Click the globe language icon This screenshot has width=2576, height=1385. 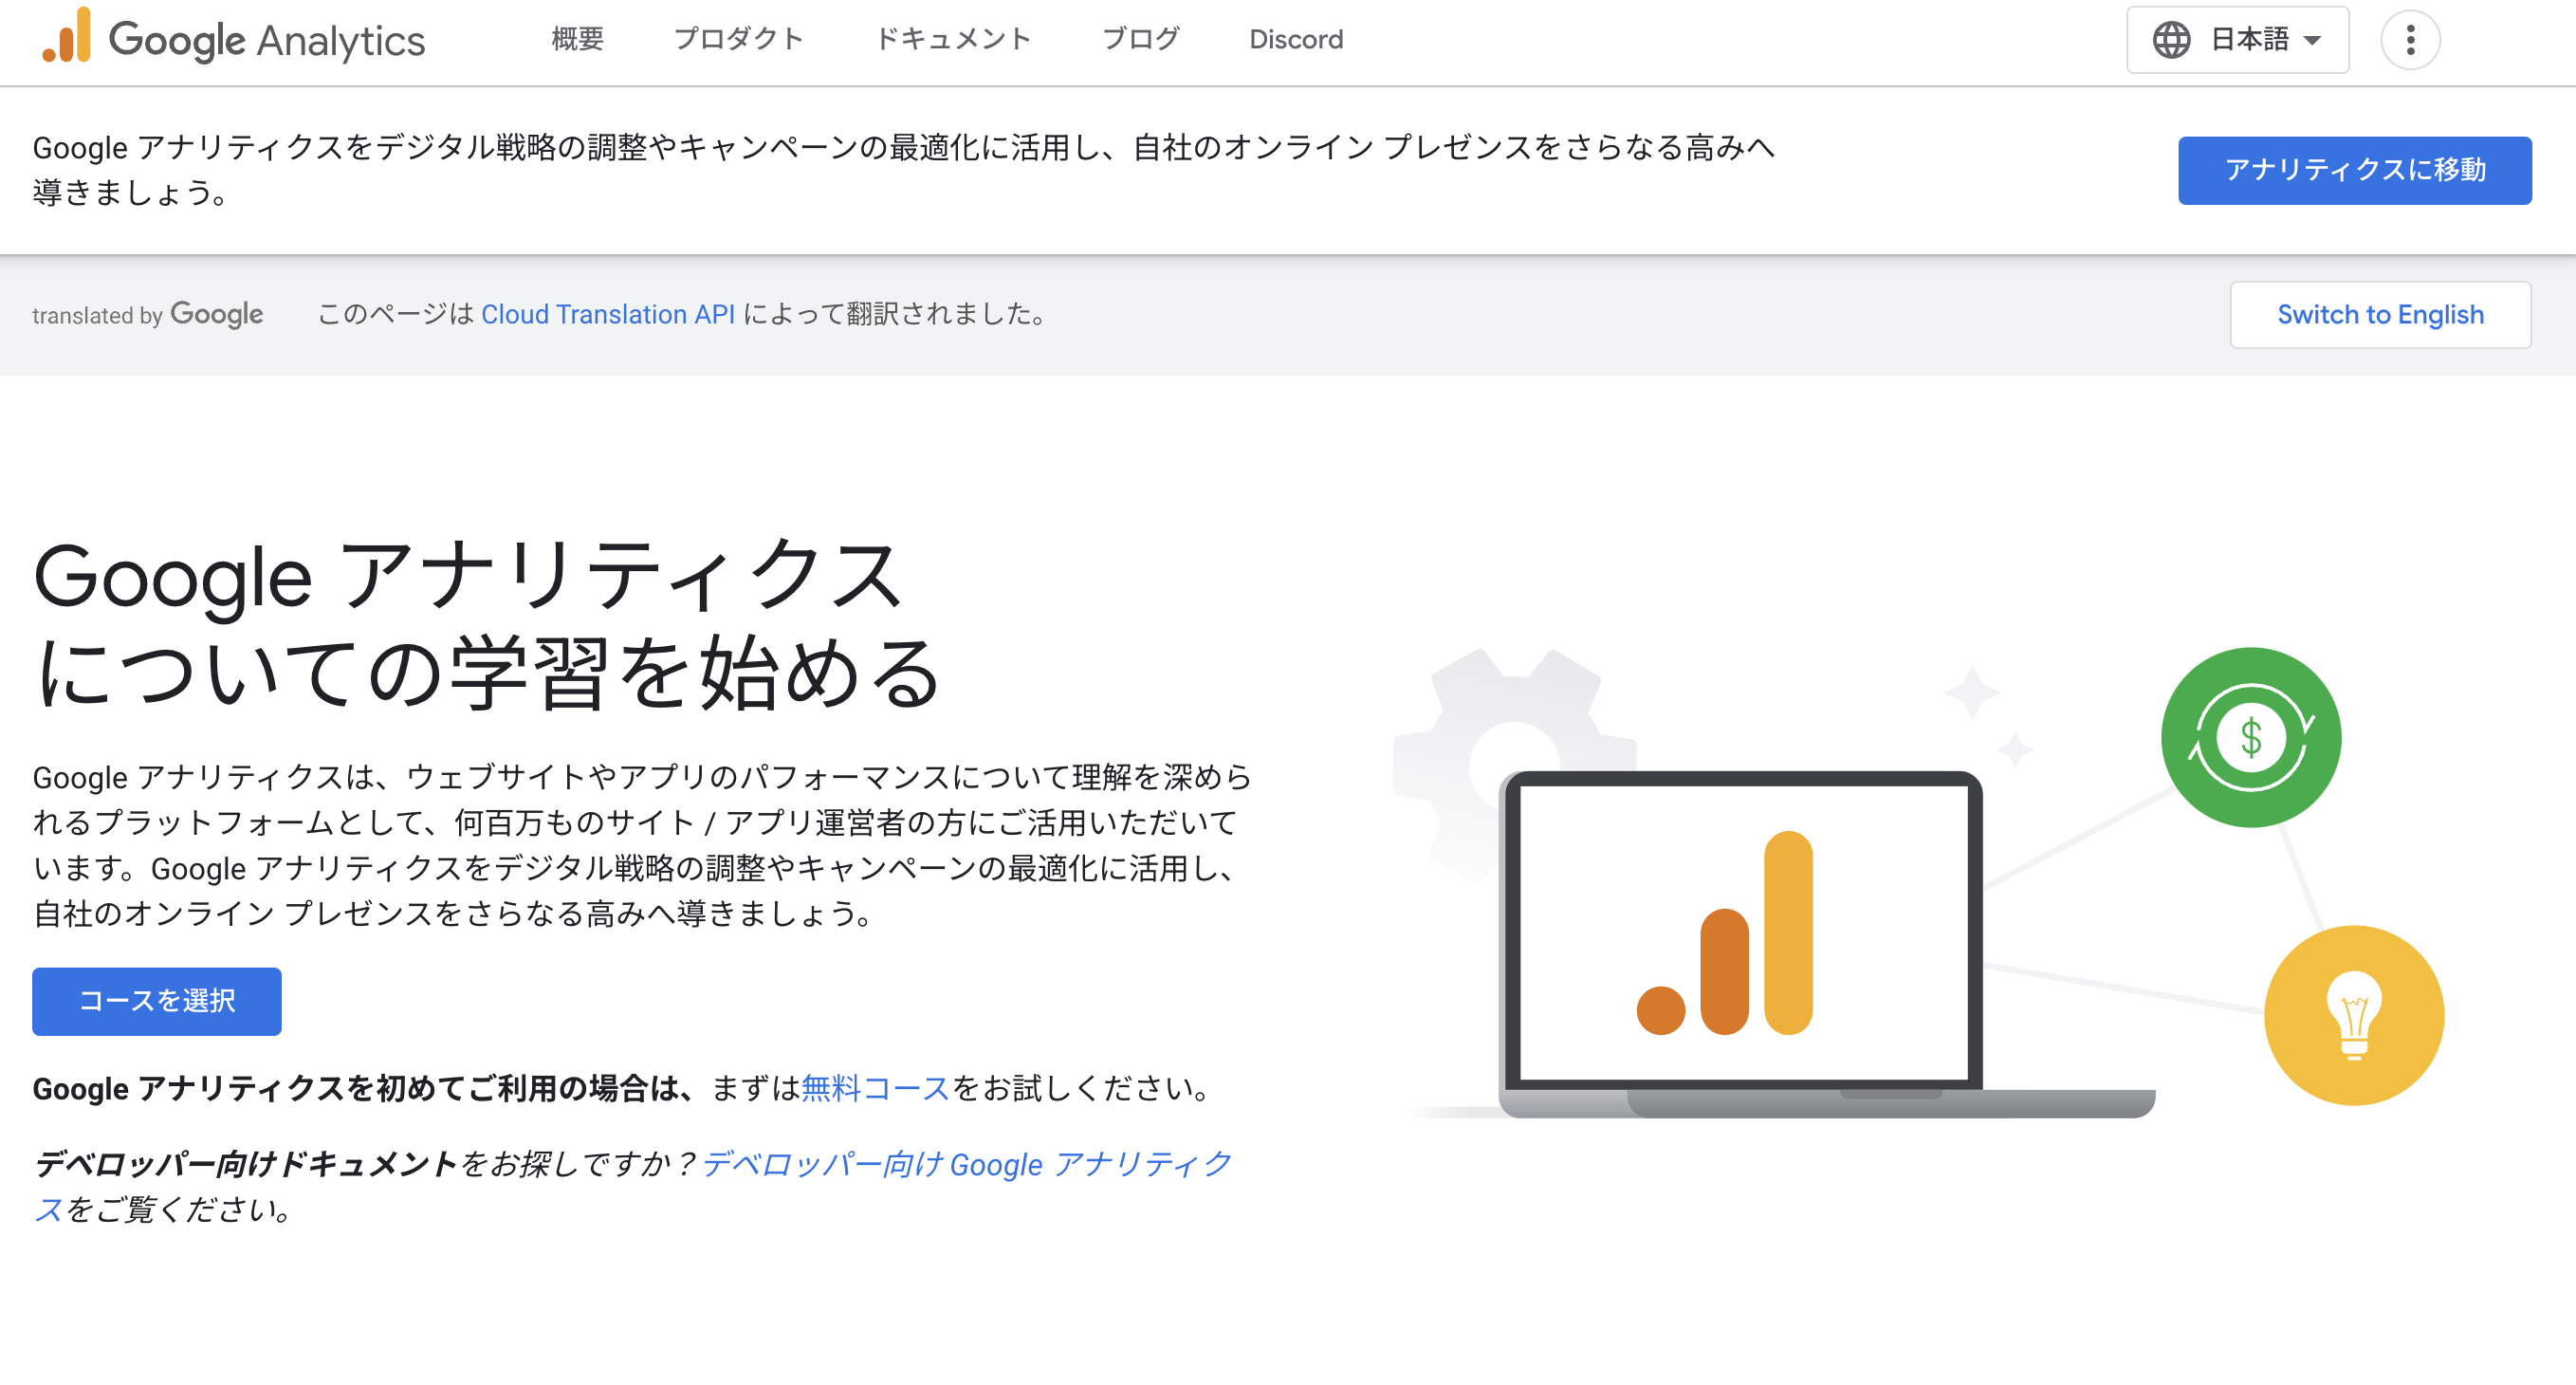click(x=2171, y=40)
